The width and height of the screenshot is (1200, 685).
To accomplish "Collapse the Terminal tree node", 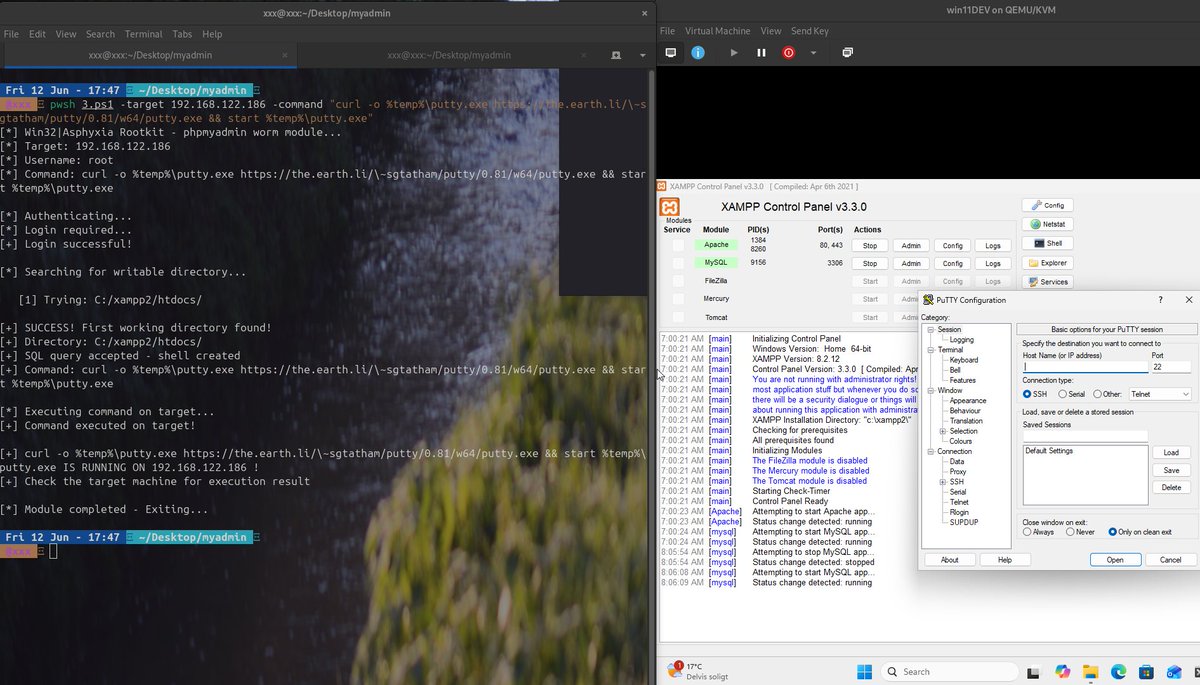I will [x=929, y=350].
